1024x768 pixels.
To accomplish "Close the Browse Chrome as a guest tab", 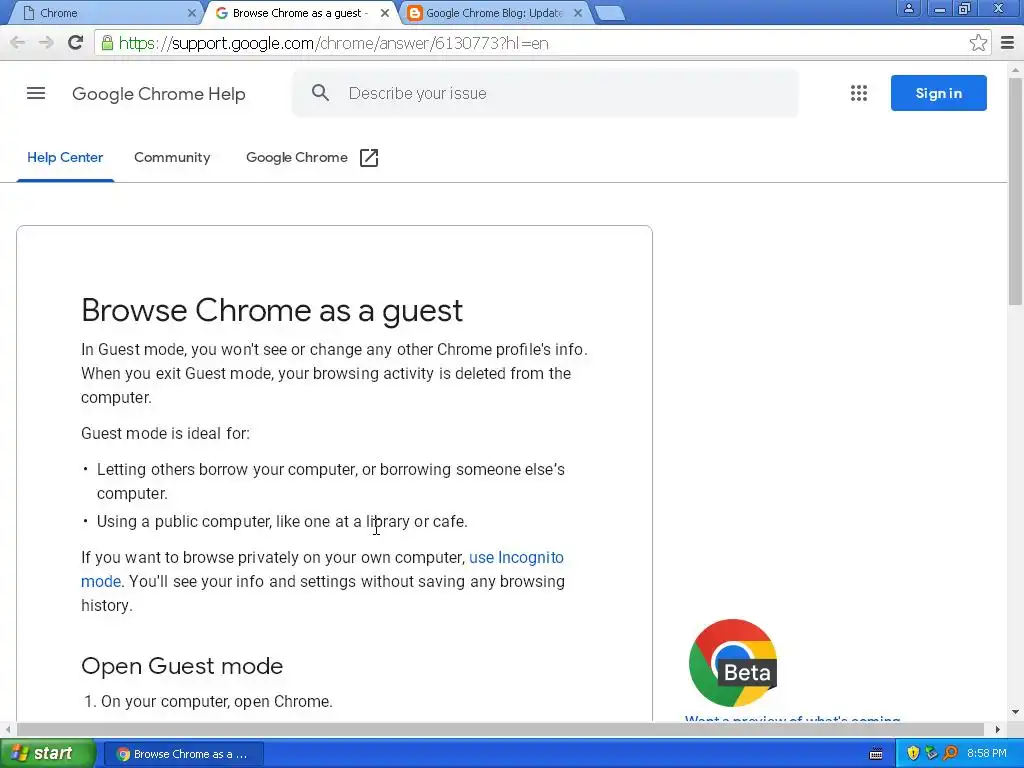I will (x=385, y=13).
